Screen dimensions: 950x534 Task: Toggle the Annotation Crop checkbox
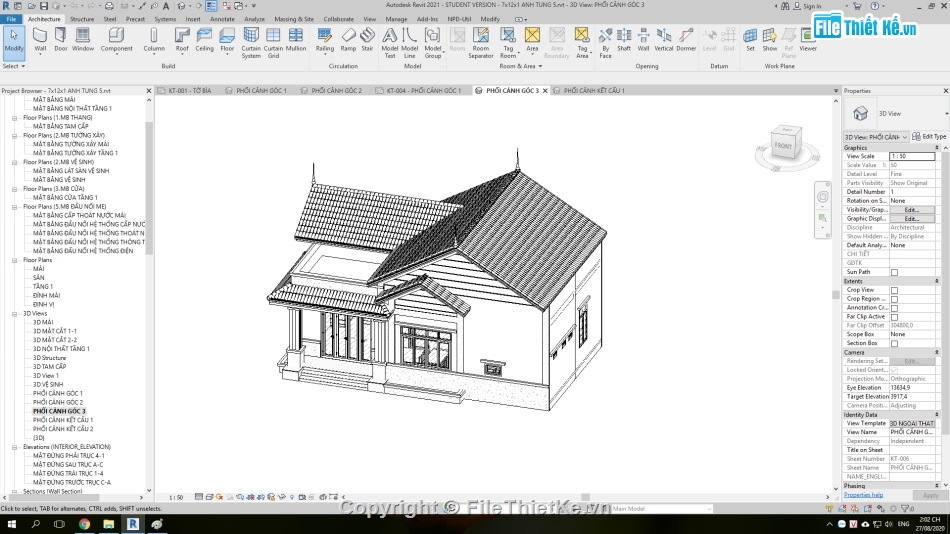click(894, 308)
